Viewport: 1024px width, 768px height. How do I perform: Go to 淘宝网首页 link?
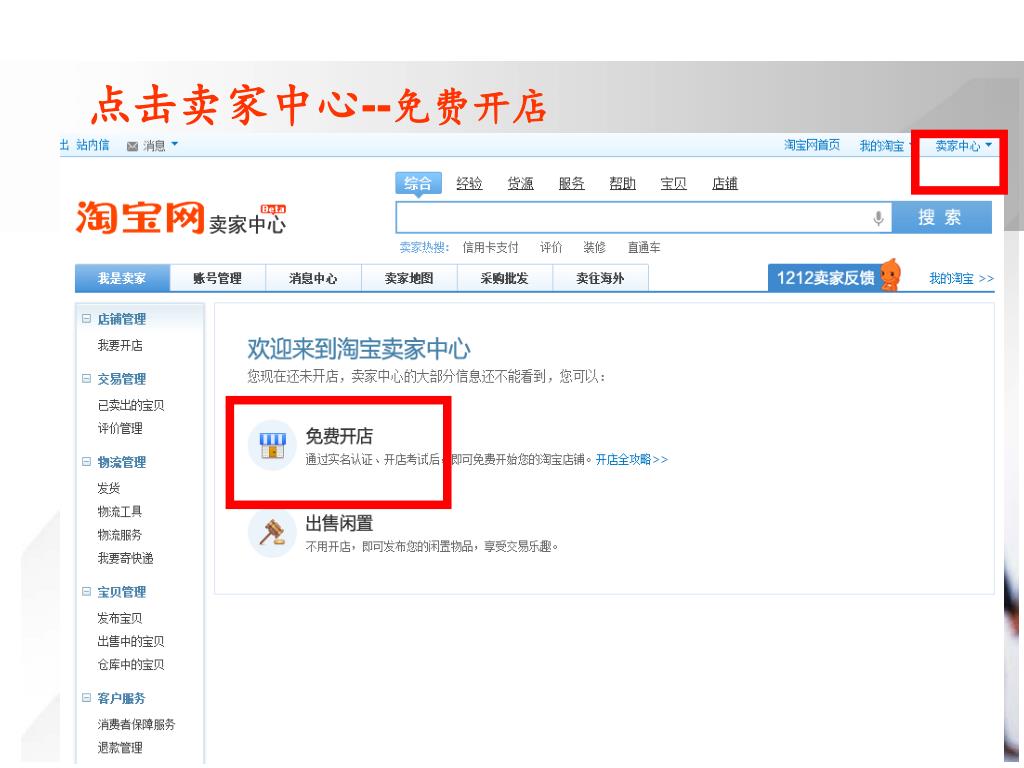tap(812, 145)
